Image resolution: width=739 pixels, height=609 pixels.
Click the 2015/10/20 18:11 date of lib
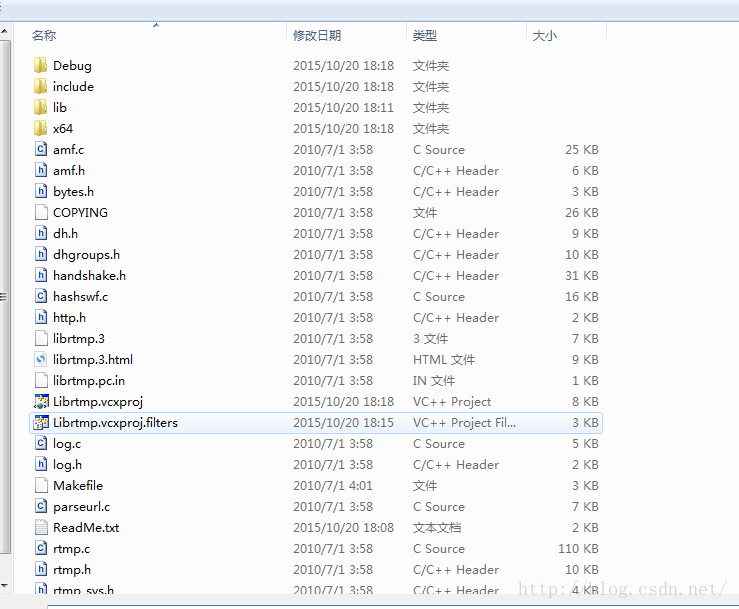coord(343,107)
